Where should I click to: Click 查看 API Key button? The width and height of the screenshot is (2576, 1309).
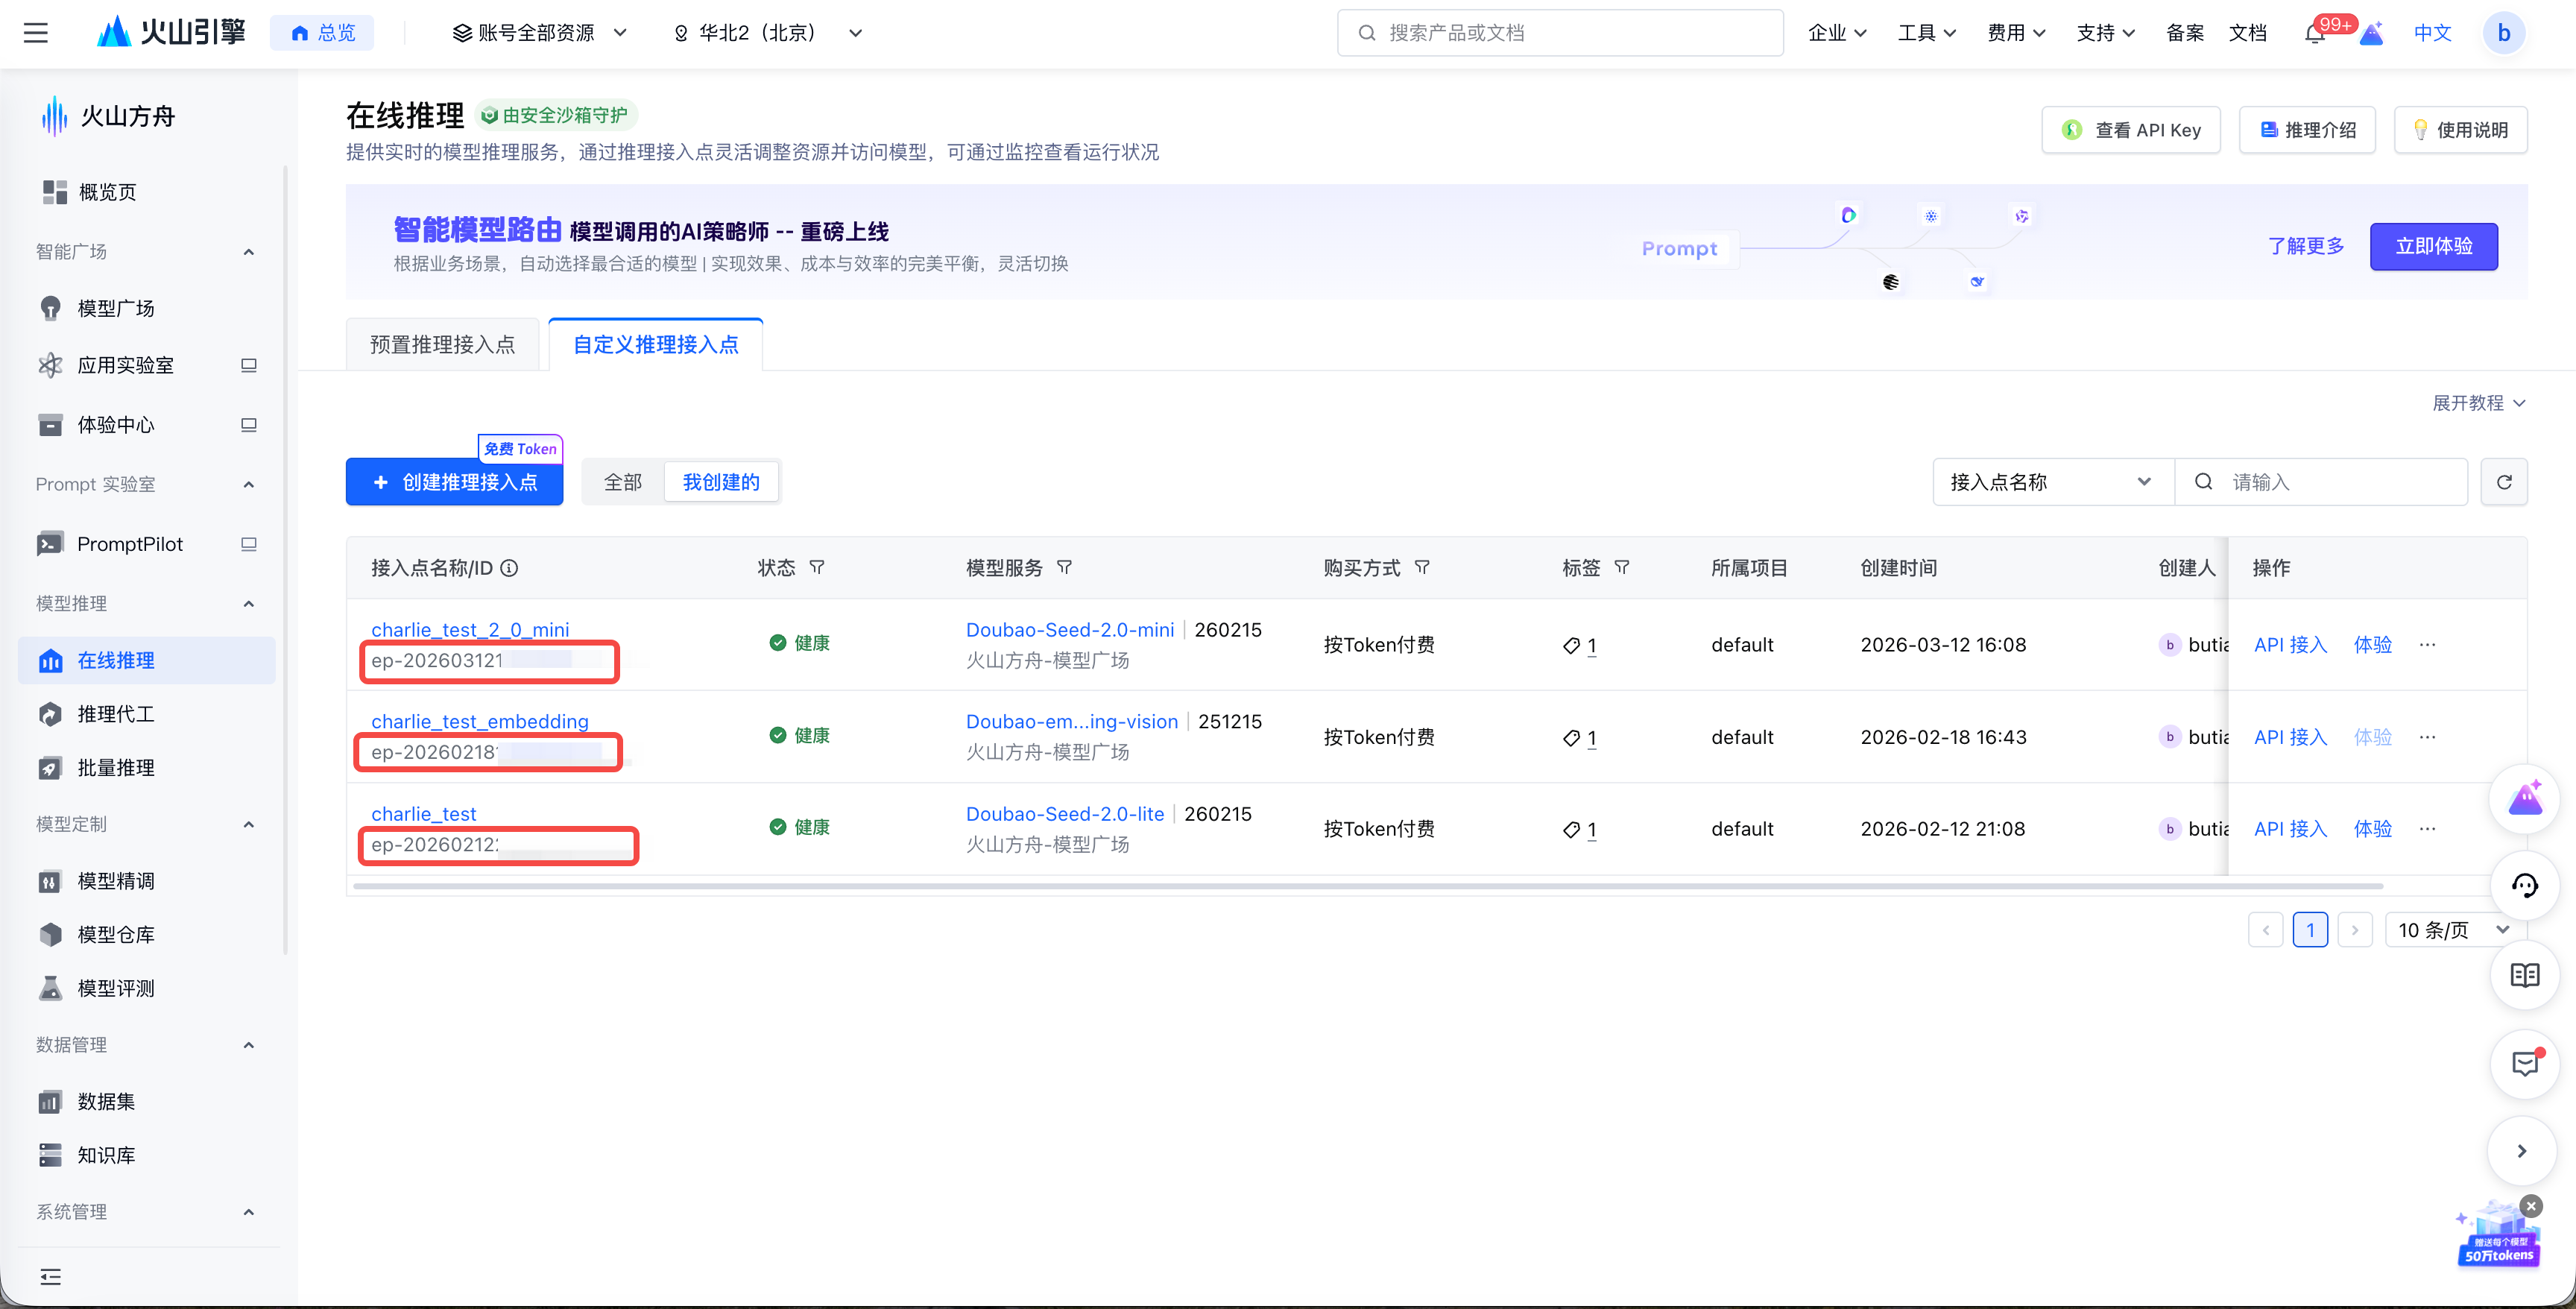[x=2131, y=130]
